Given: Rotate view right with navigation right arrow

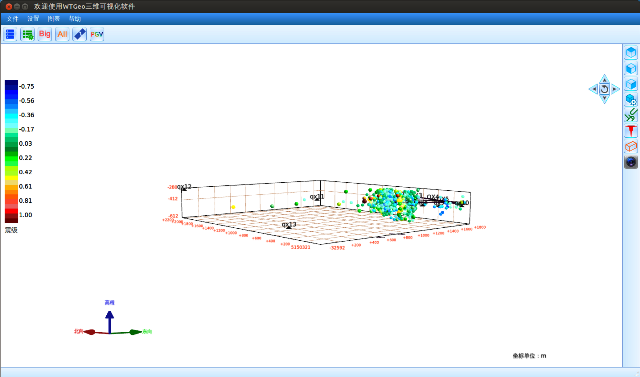Looking at the screenshot, I should [x=615, y=89].
